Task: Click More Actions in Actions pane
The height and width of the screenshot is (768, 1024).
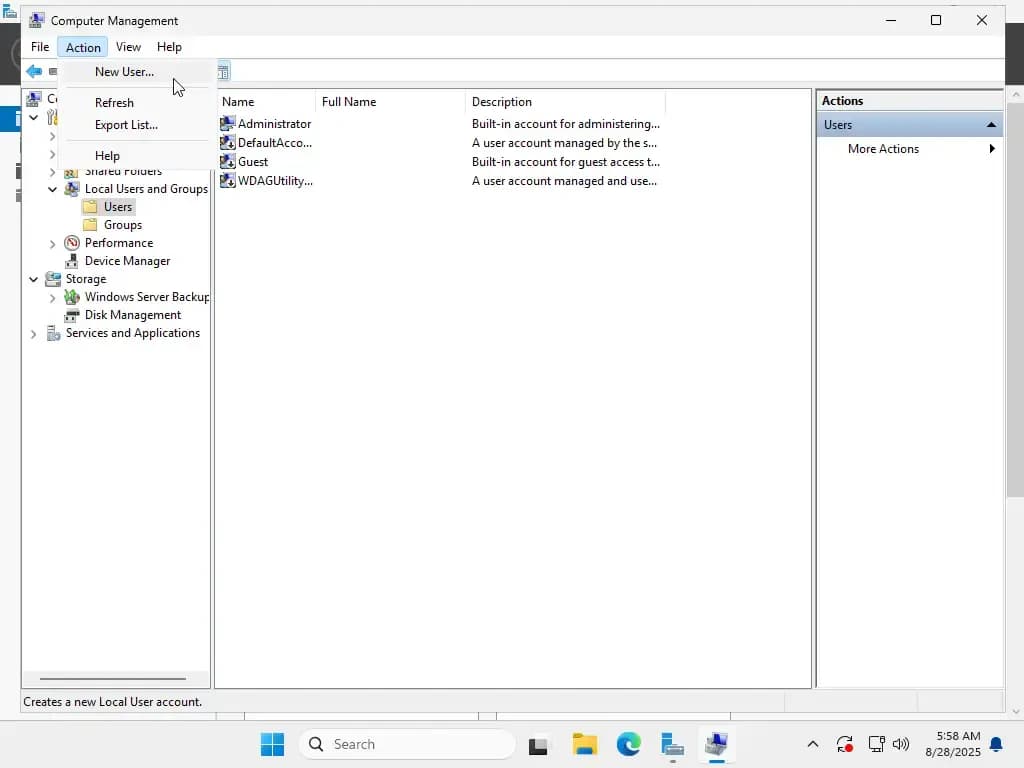Action: (883, 149)
